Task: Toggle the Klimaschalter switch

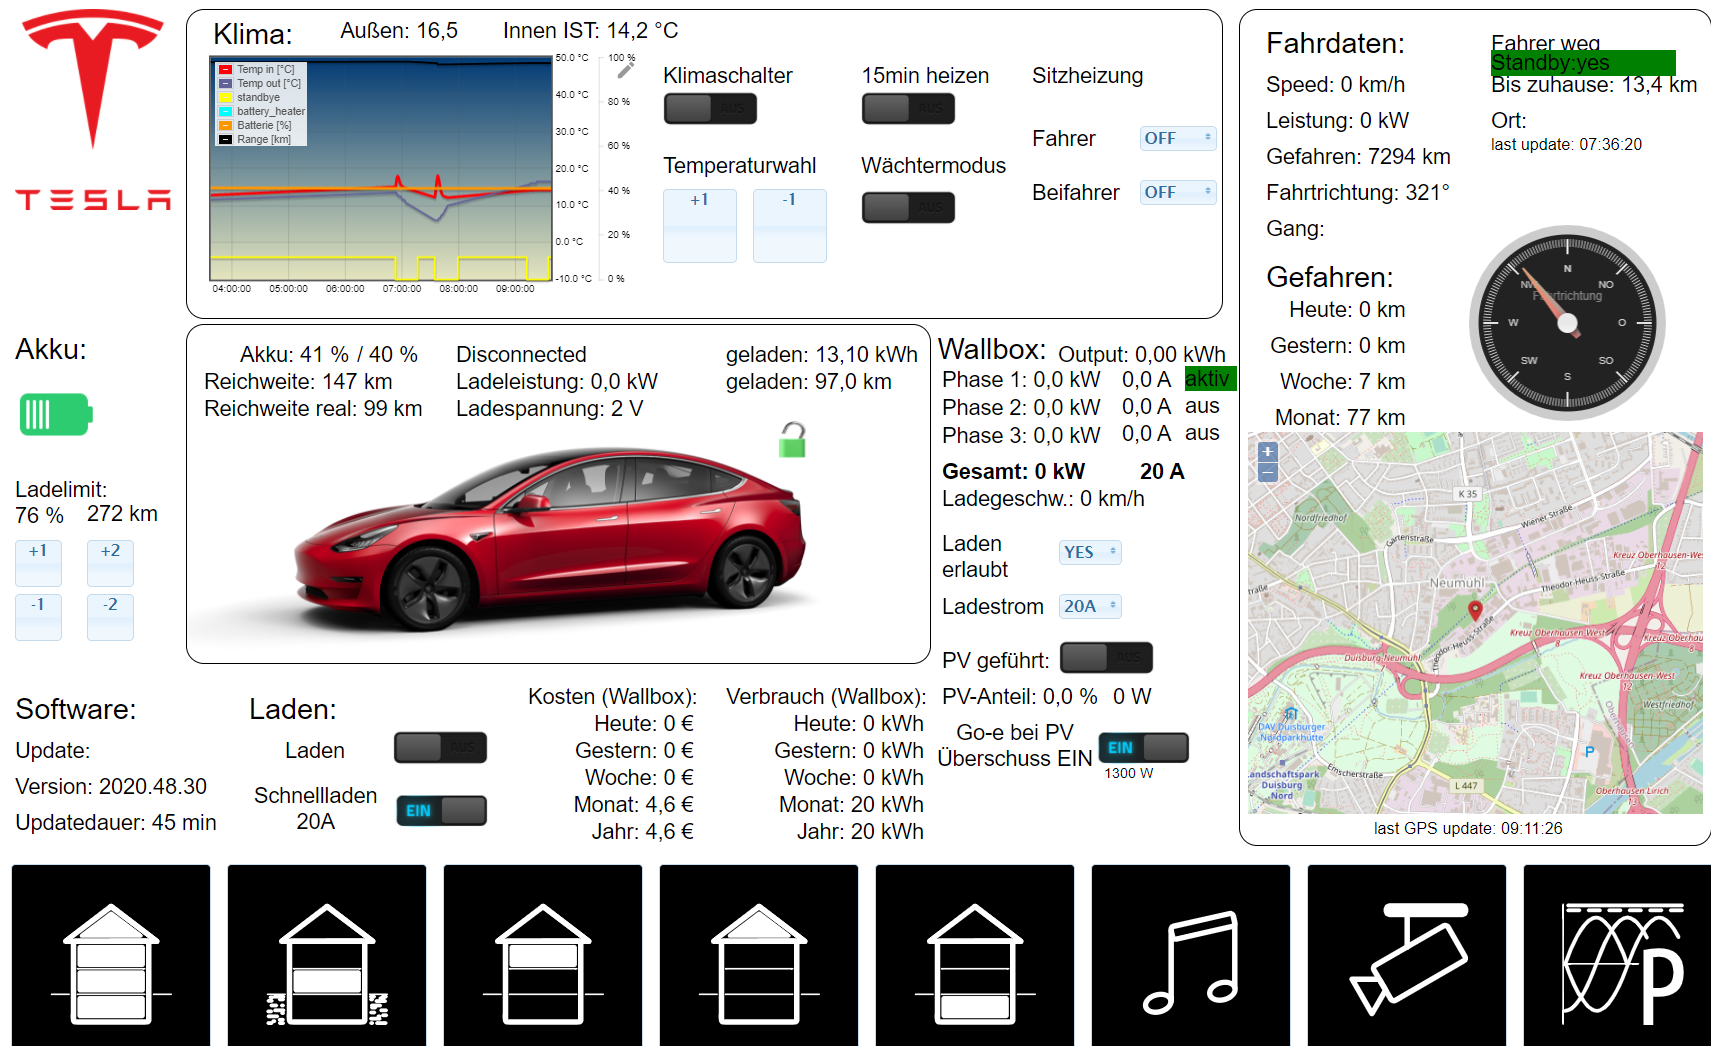Action: pyautogui.click(x=710, y=108)
